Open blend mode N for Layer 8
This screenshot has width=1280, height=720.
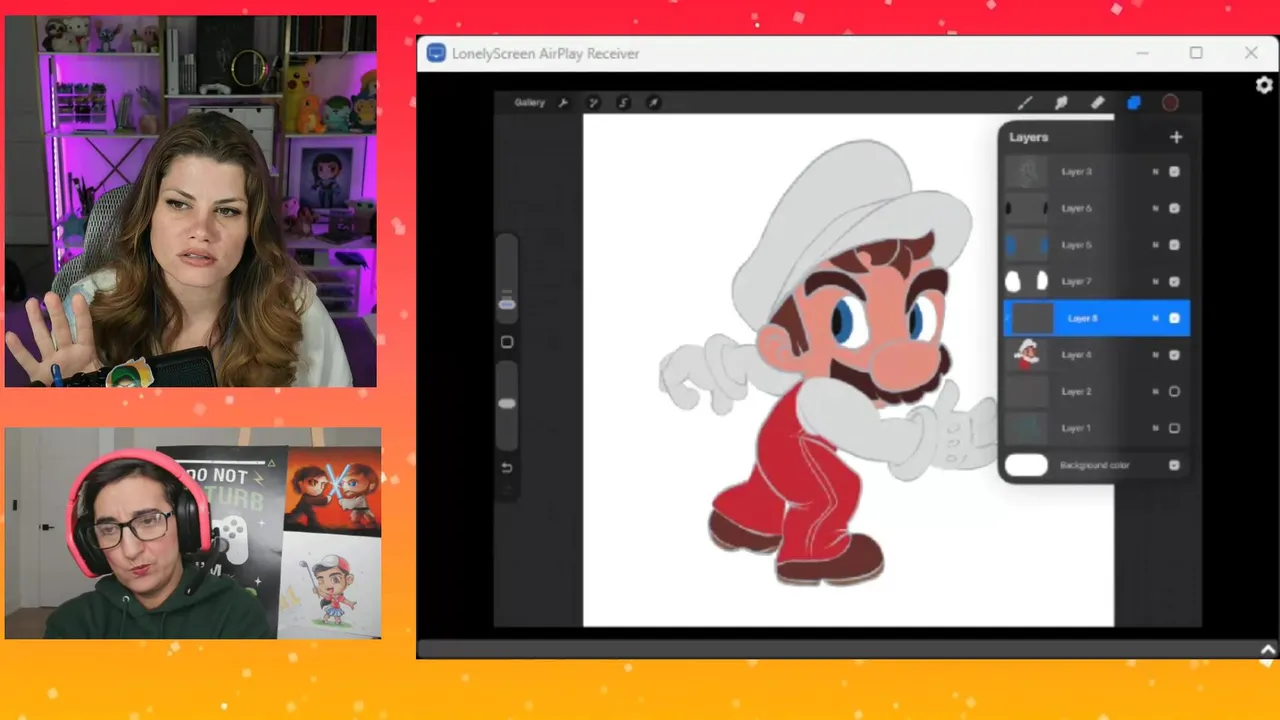click(x=1155, y=318)
